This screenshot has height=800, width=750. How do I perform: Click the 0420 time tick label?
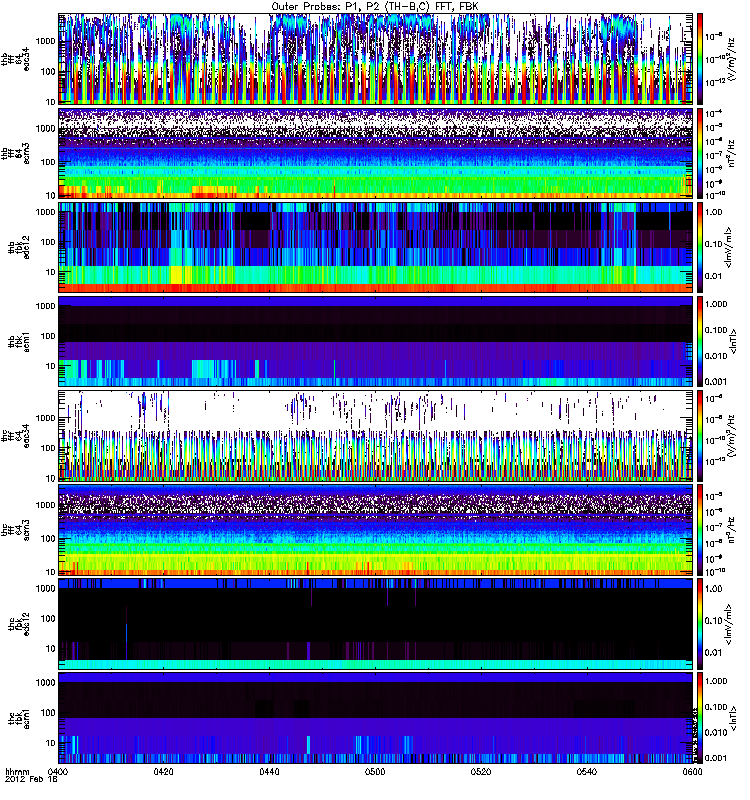(x=165, y=773)
